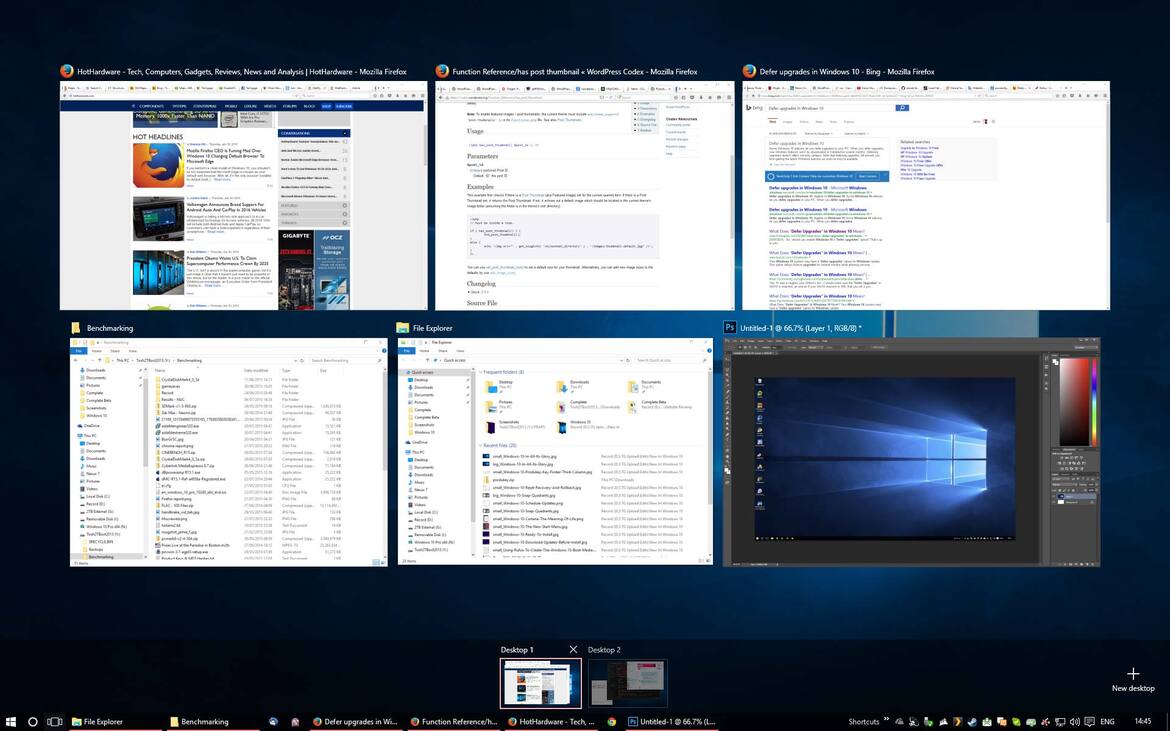Screen dimensions: 1170x731
Task: Open the Windows Start menu
Action: pyautogui.click(x=11, y=721)
